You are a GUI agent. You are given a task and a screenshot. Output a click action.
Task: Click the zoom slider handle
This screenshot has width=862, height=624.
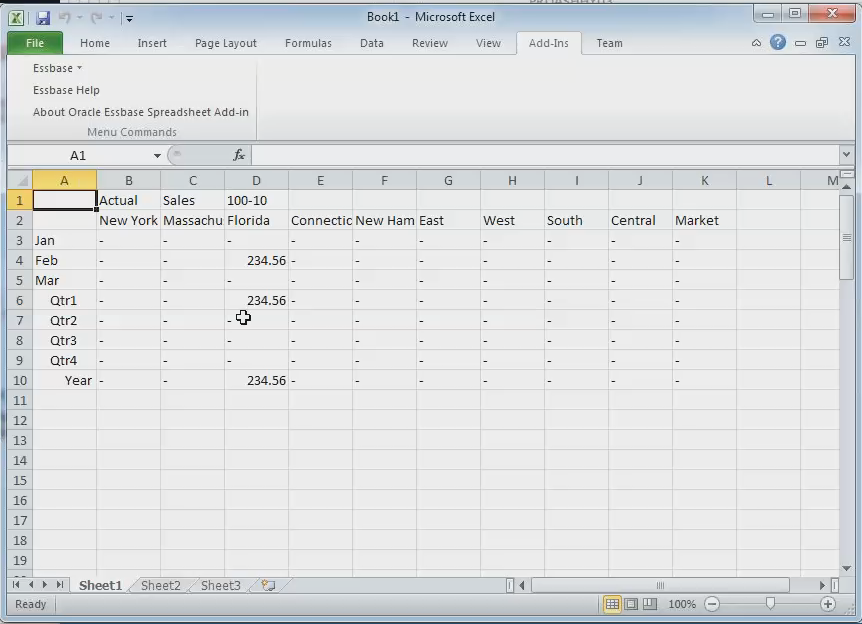[770, 604]
